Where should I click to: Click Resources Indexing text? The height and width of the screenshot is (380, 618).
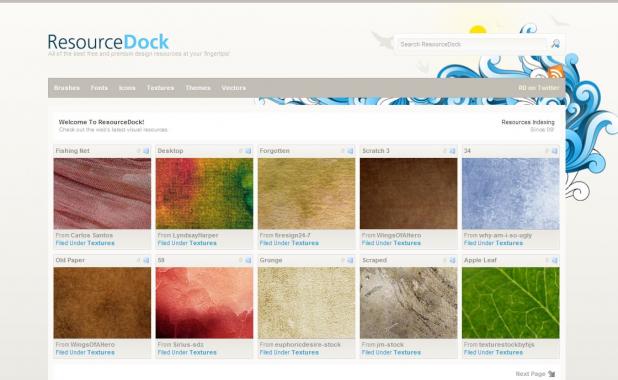tap(528, 122)
